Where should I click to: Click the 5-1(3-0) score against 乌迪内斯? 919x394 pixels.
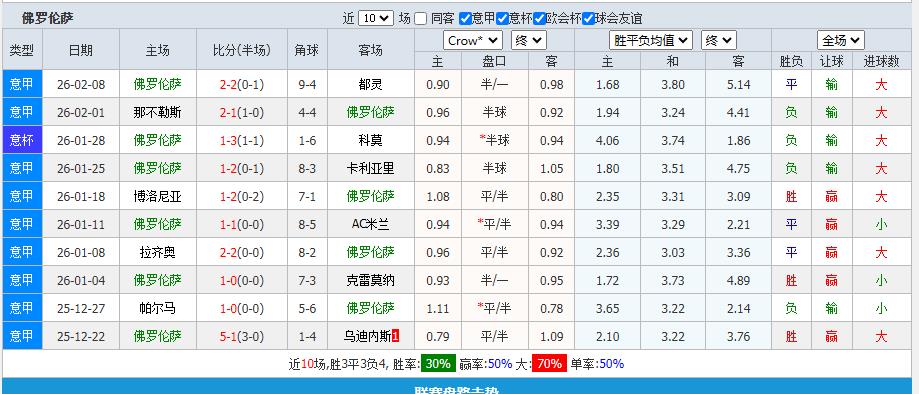242,337
